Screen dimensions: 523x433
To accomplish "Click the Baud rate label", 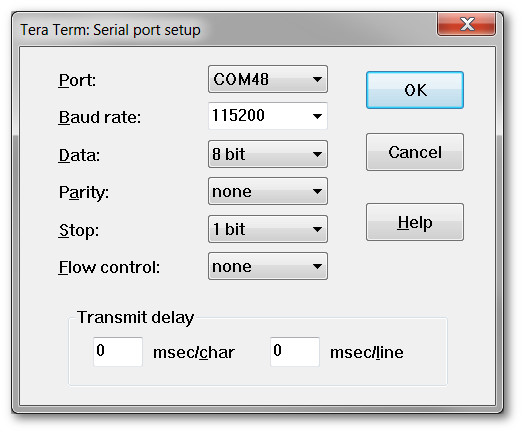I will click(x=100, y=117).
